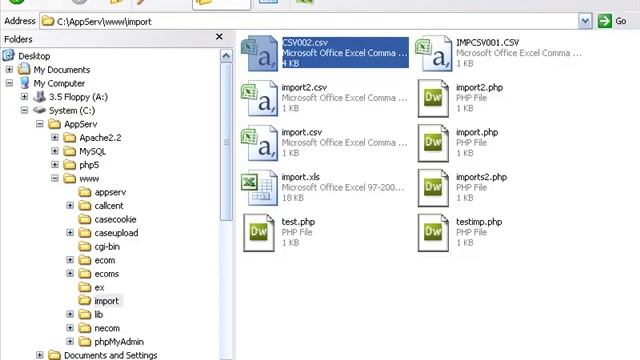Select the import.php Dreamweaver icon
The image size is (640, 360).
click(x=433, y=143)
